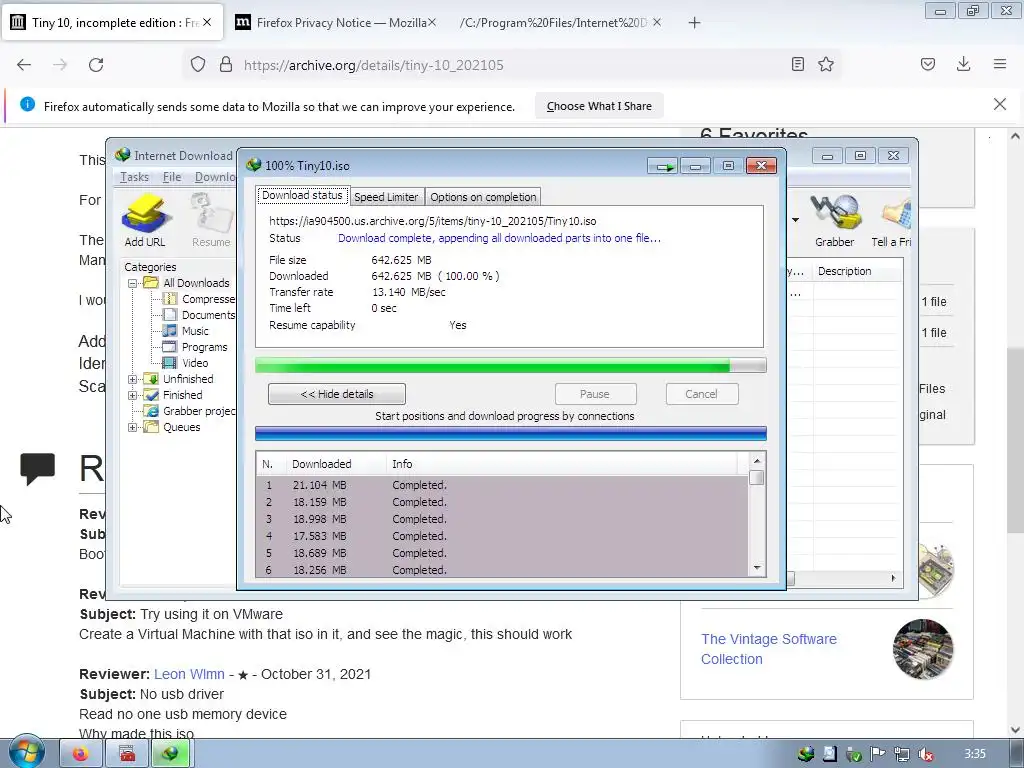
Task: Toggle Firefox reader view icon
Action: pyautogui.click(x=797, y=64)
